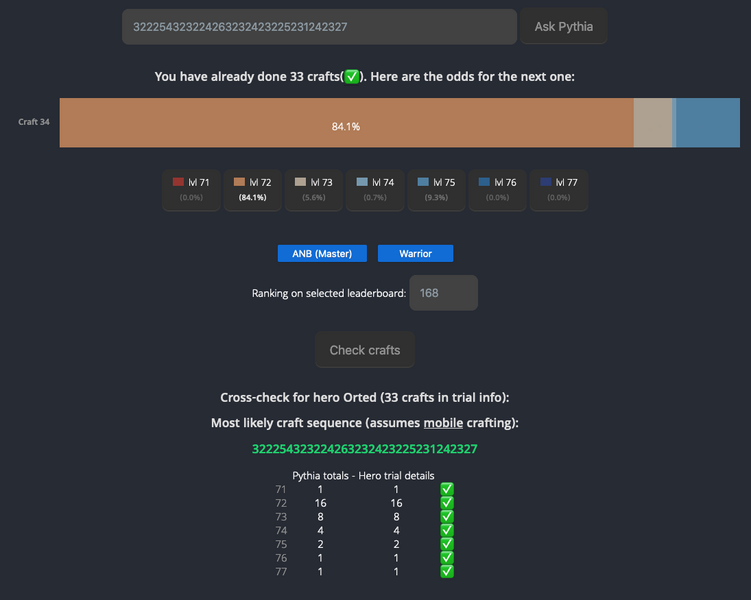Click the green checkmark in the crafts heading

coord(352,77)
